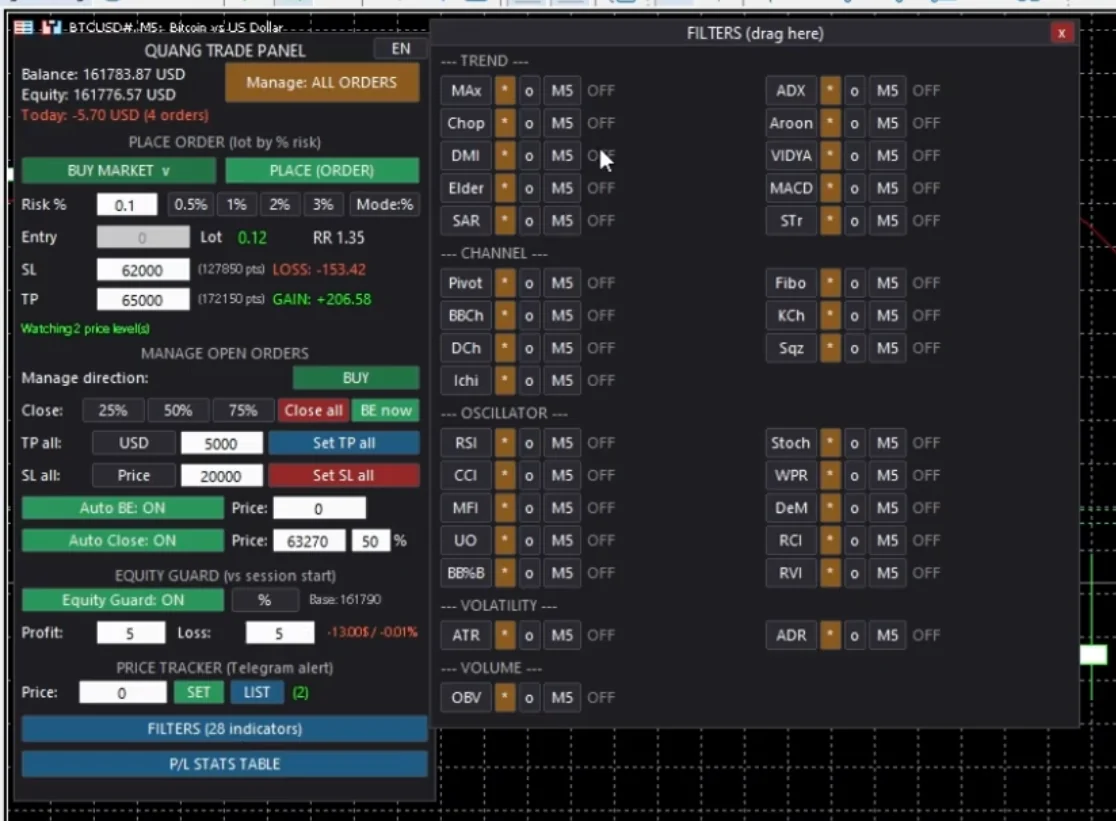1116x821 pixels.
Task: Switch Manage direction BUY button
Action: [x=356, y=378]
